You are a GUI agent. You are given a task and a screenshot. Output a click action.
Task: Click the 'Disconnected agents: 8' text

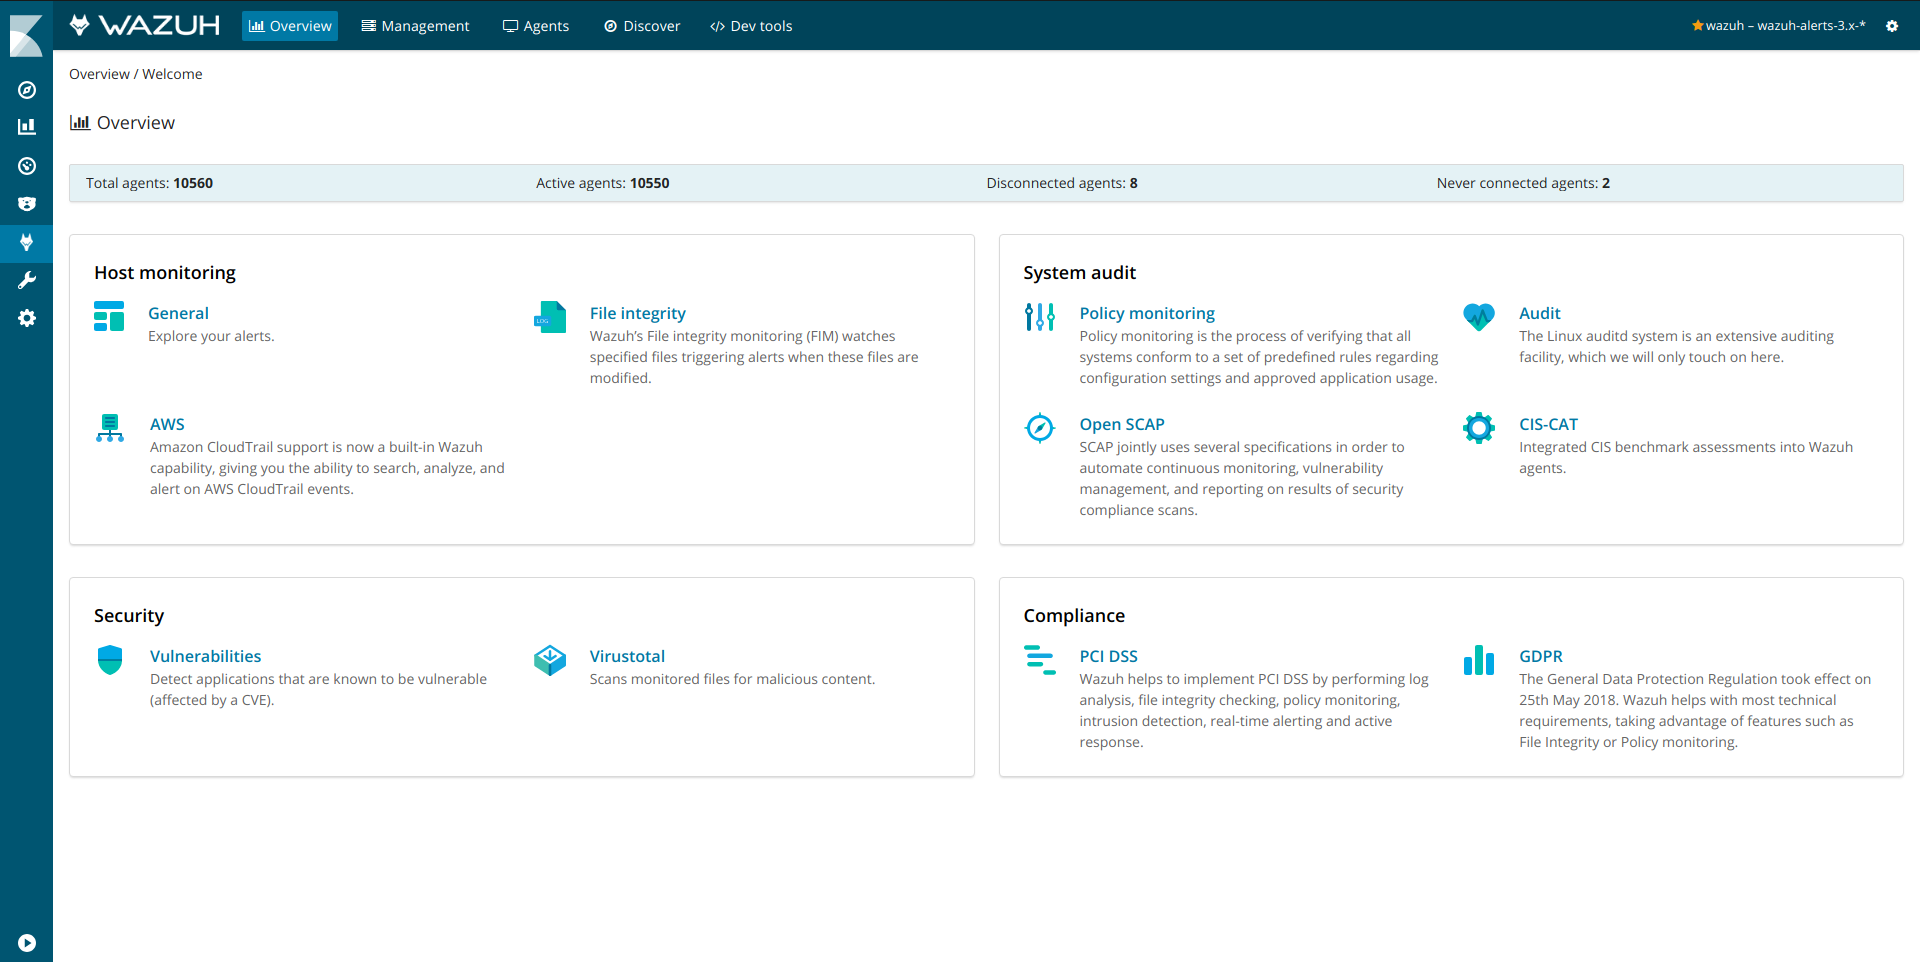click(1062, 183)
